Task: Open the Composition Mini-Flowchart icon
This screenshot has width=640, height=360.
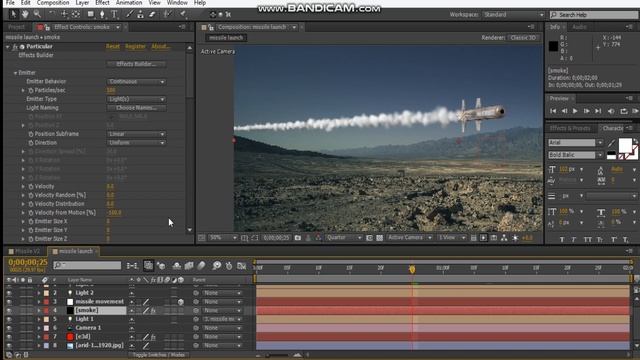Action: (132, 266)
